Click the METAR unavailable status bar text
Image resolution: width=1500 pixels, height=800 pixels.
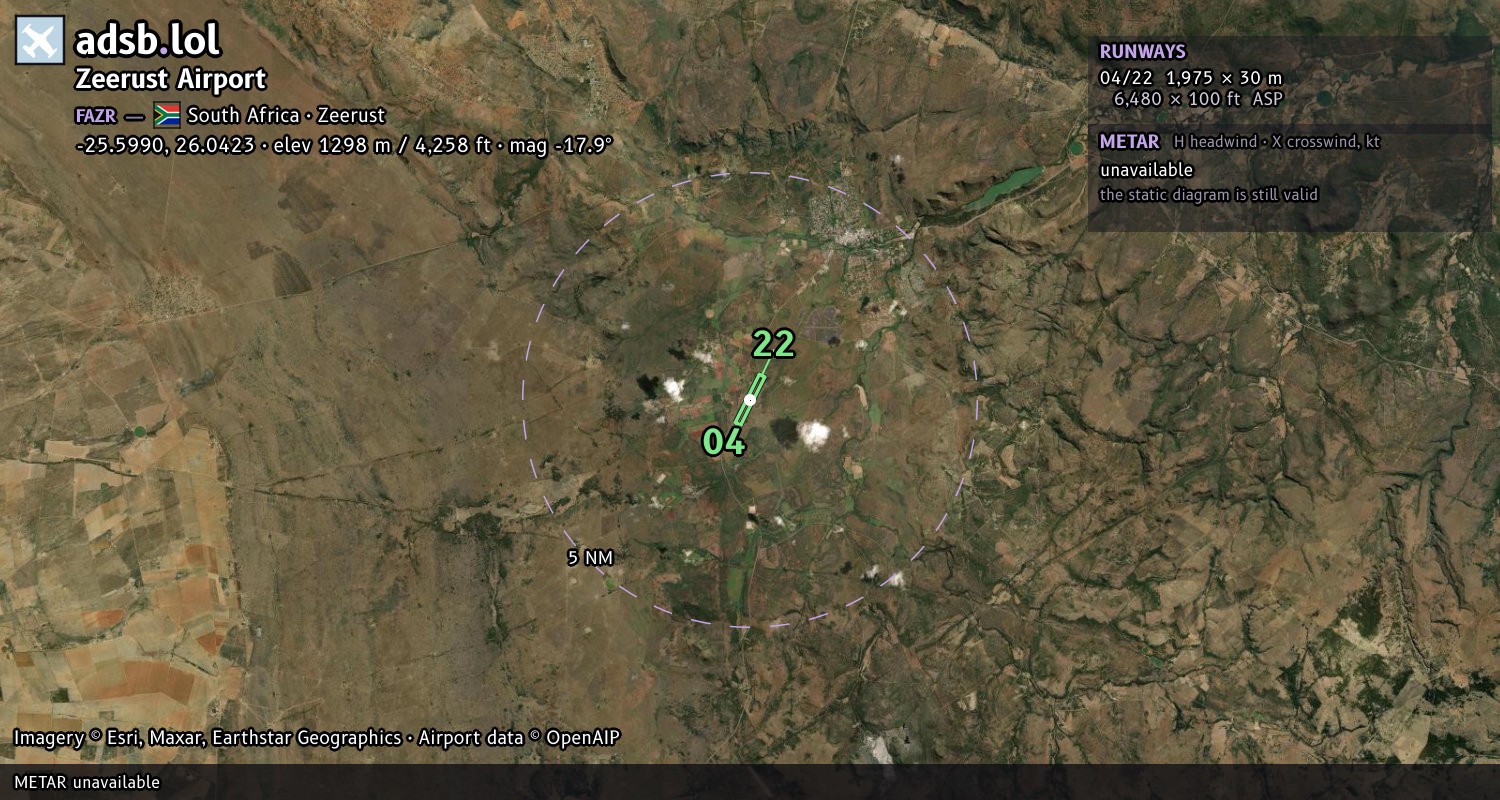(x=87, y=782)
